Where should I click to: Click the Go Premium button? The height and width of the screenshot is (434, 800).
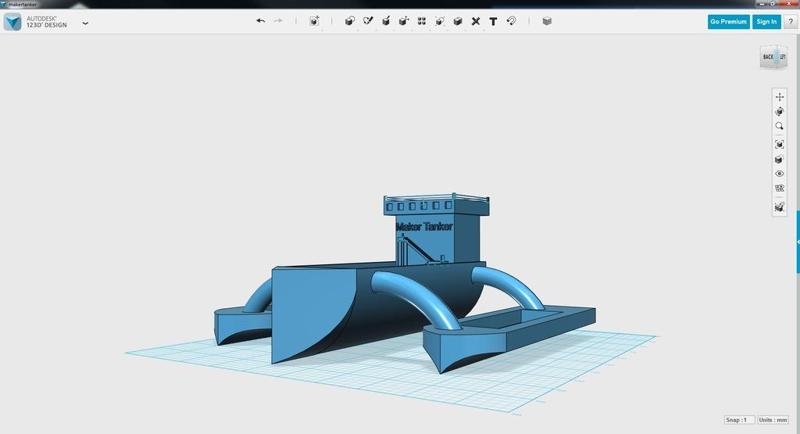(x=728, y=21)
